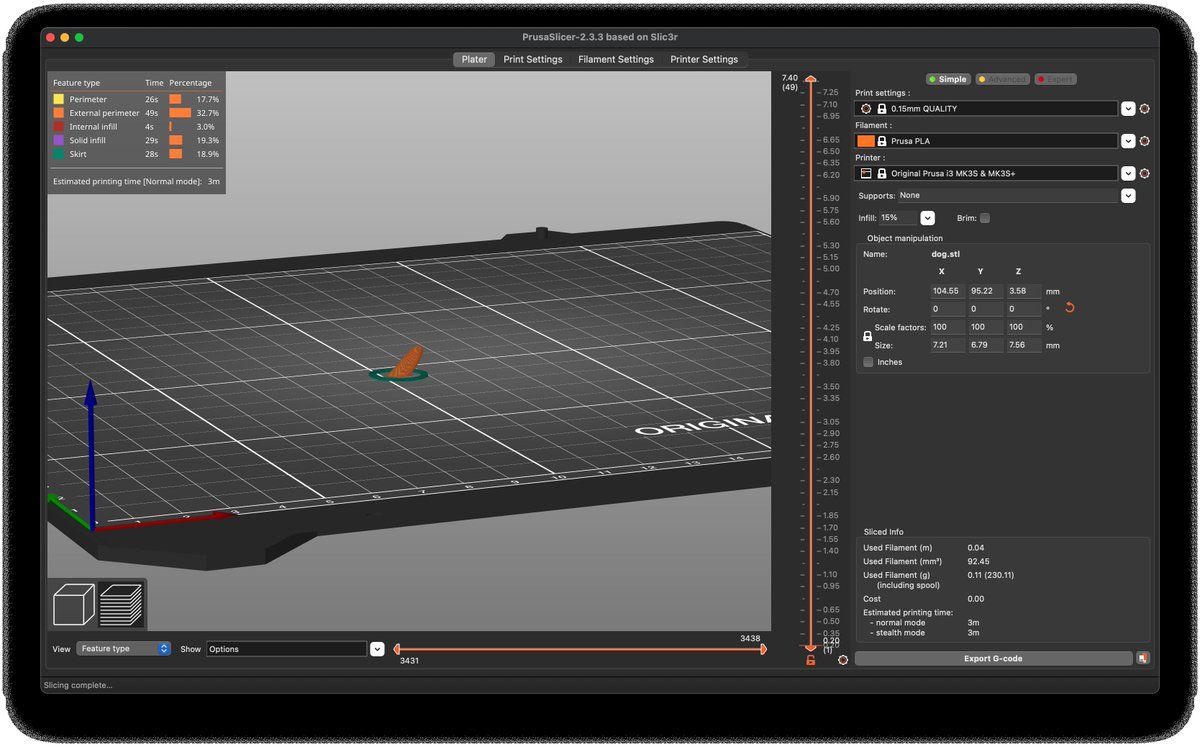Select the sliced layers preview icon
The height and width of the screenshot is (747, 1200).
pyautogui.click(x=121, y=605)
